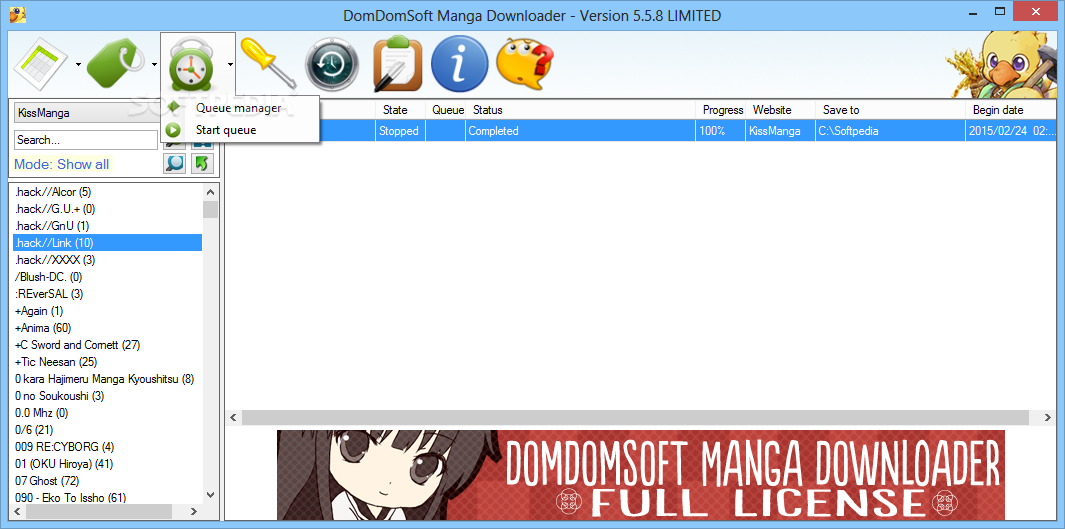Viewport: 1065px width, 529px height.
Task: Select .hack//Alcor (5) in manga list
Action: tap(107, 192)
